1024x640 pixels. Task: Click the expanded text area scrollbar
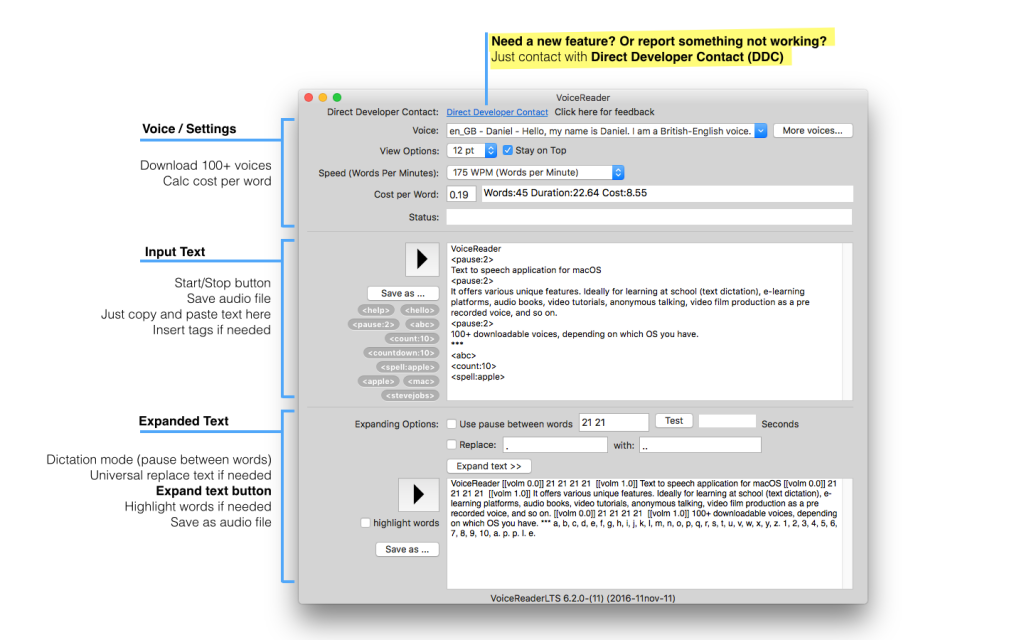[x=848, y=534]
